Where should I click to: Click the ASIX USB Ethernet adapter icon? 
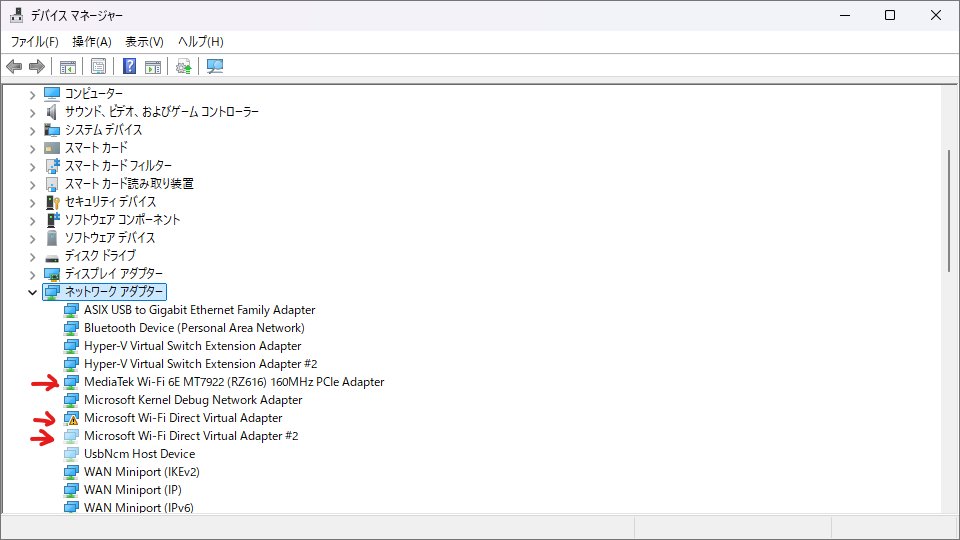click(72, 310)
